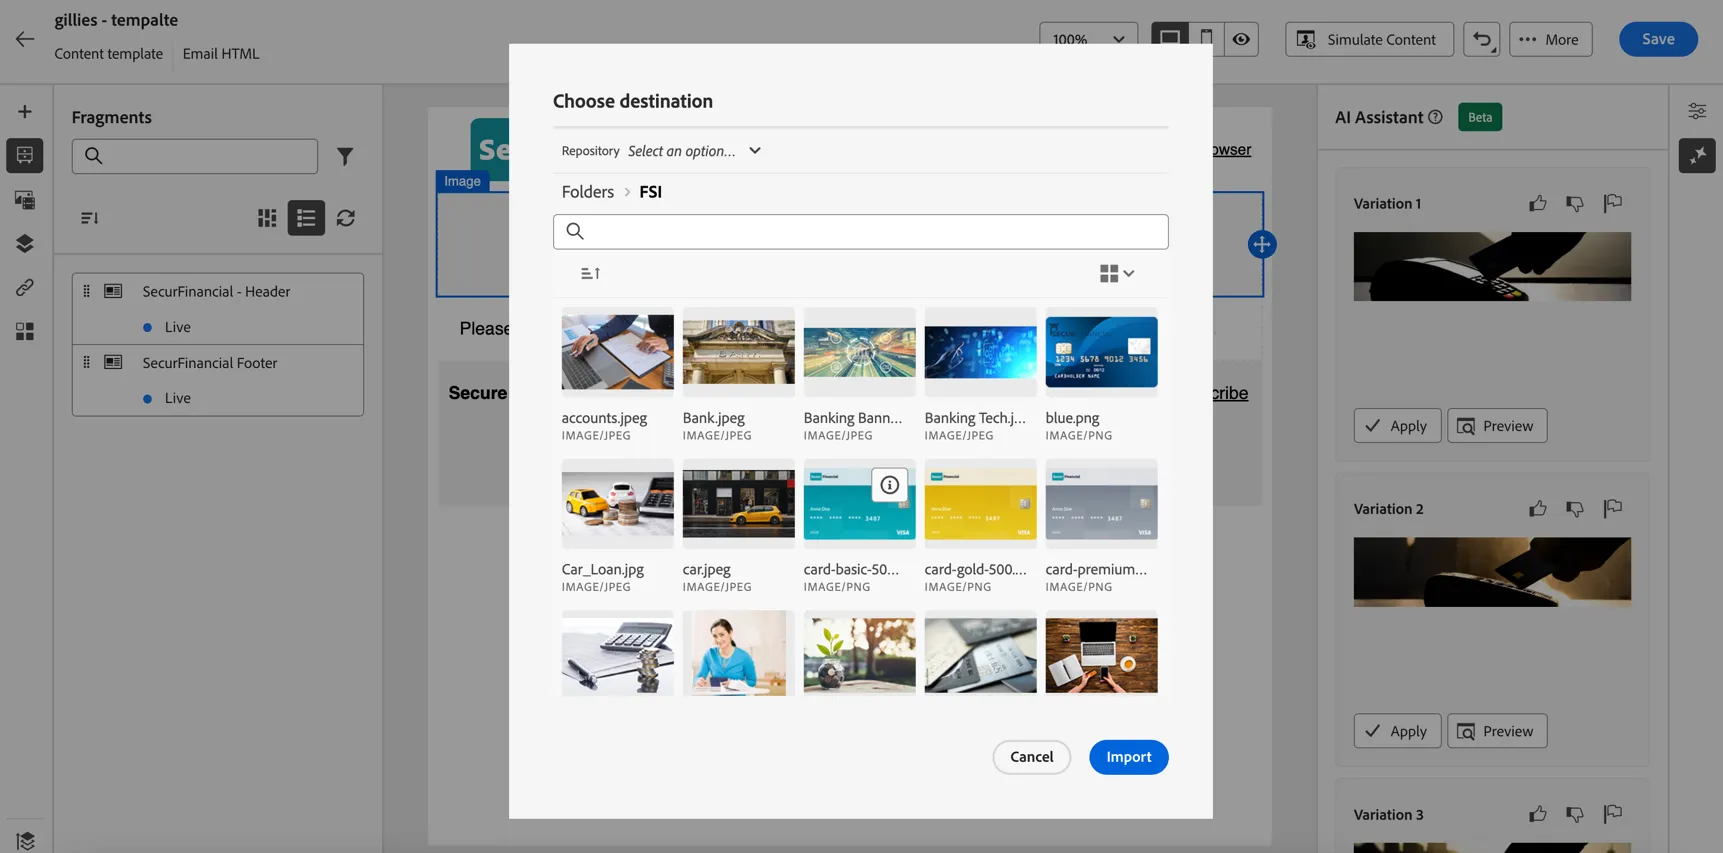This screenshot has height=853, width=1723.
Task: Flag Variation 1 as inappropriate
Action: 1612,203
